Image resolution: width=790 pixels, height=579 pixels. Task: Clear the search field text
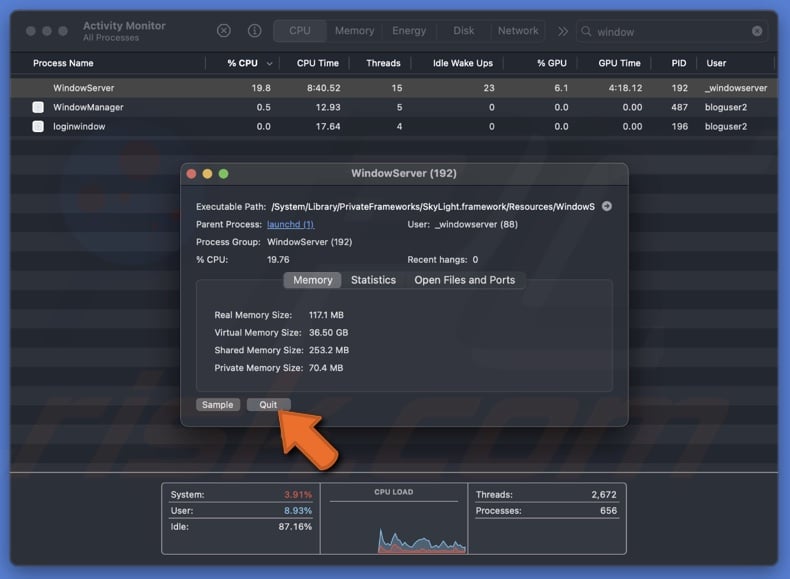[x=757, y=31]
